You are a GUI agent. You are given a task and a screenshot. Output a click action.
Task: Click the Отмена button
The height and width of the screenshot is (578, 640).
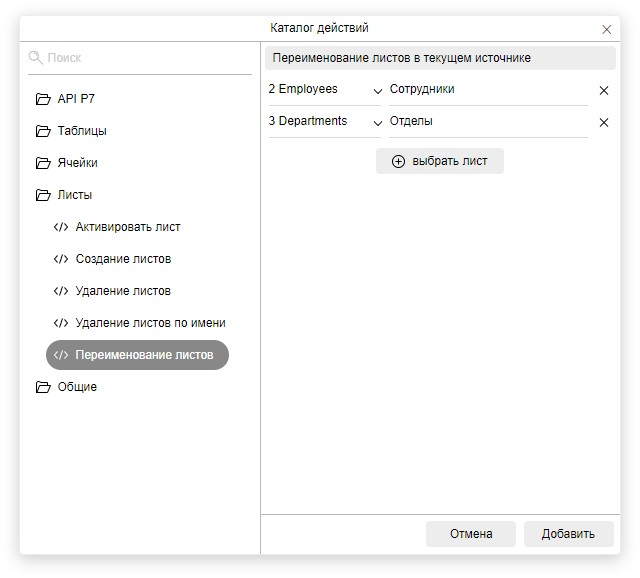pos(470,534)
